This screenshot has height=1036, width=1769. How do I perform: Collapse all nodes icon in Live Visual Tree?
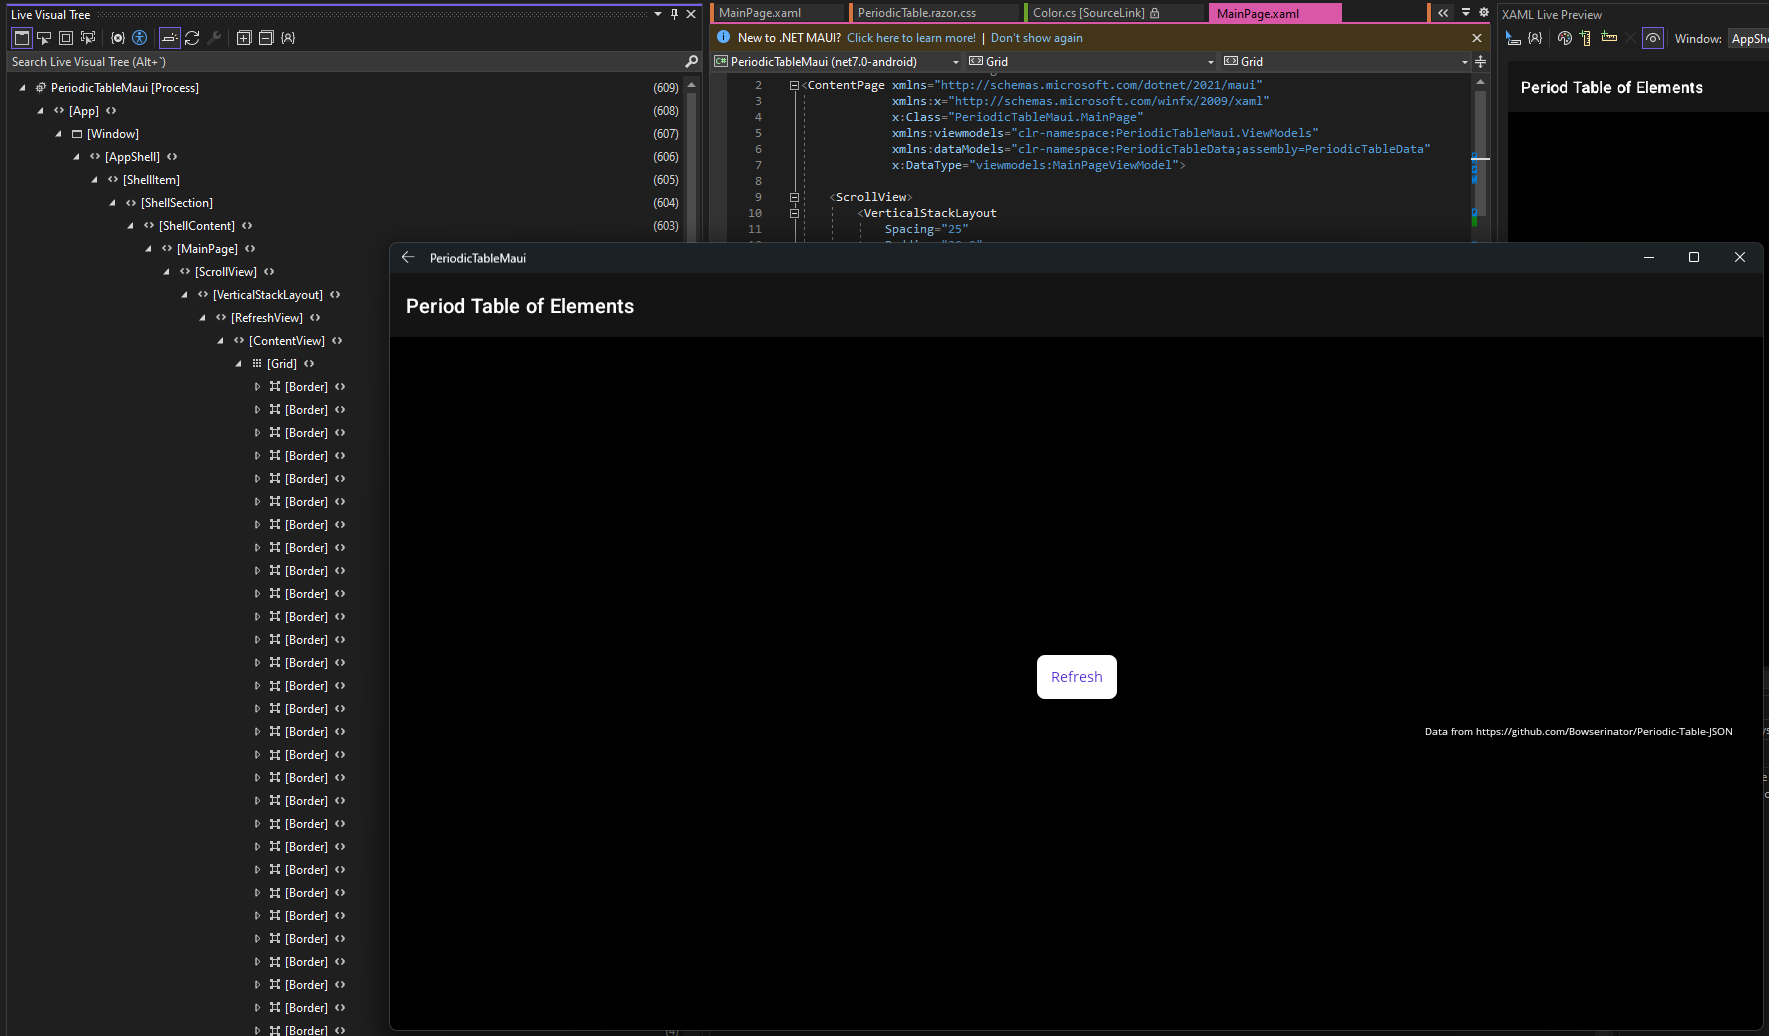265,37
